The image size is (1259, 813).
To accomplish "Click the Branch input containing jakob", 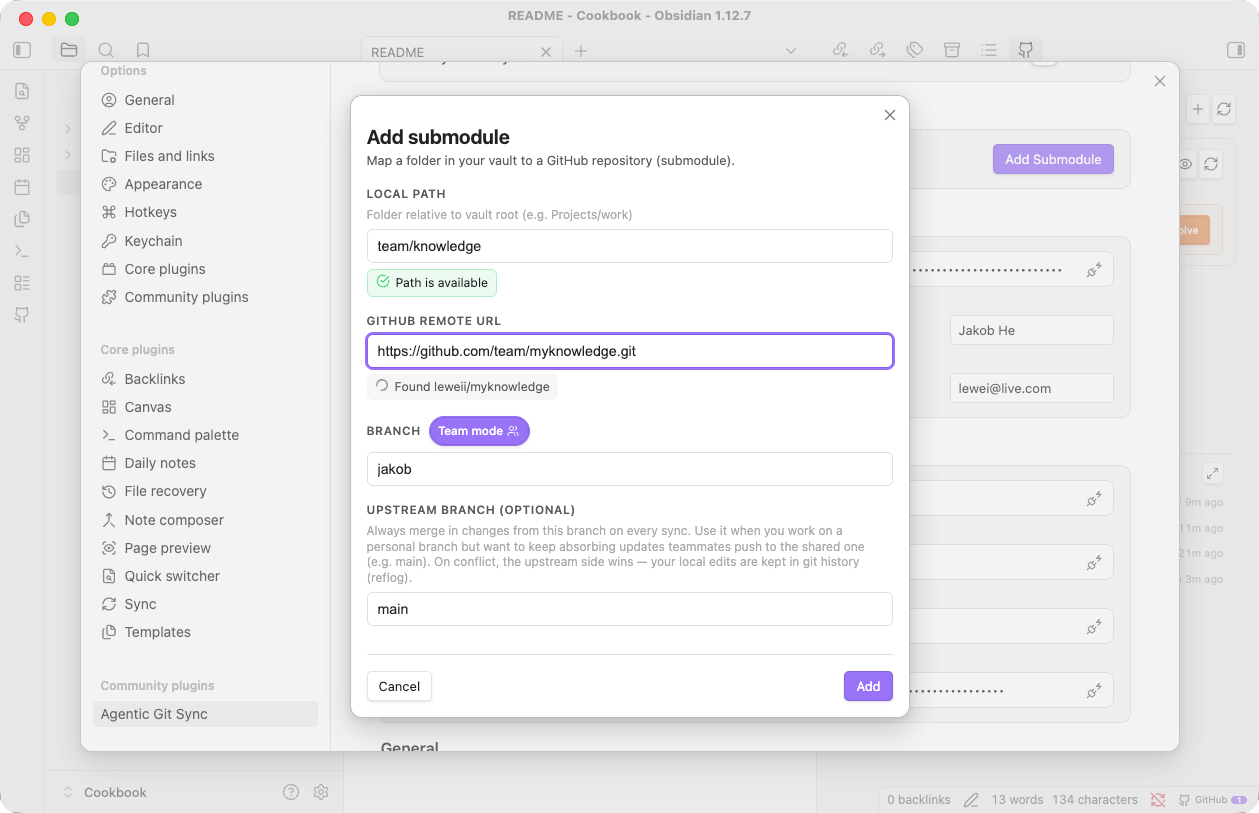I will pos(629,469).
